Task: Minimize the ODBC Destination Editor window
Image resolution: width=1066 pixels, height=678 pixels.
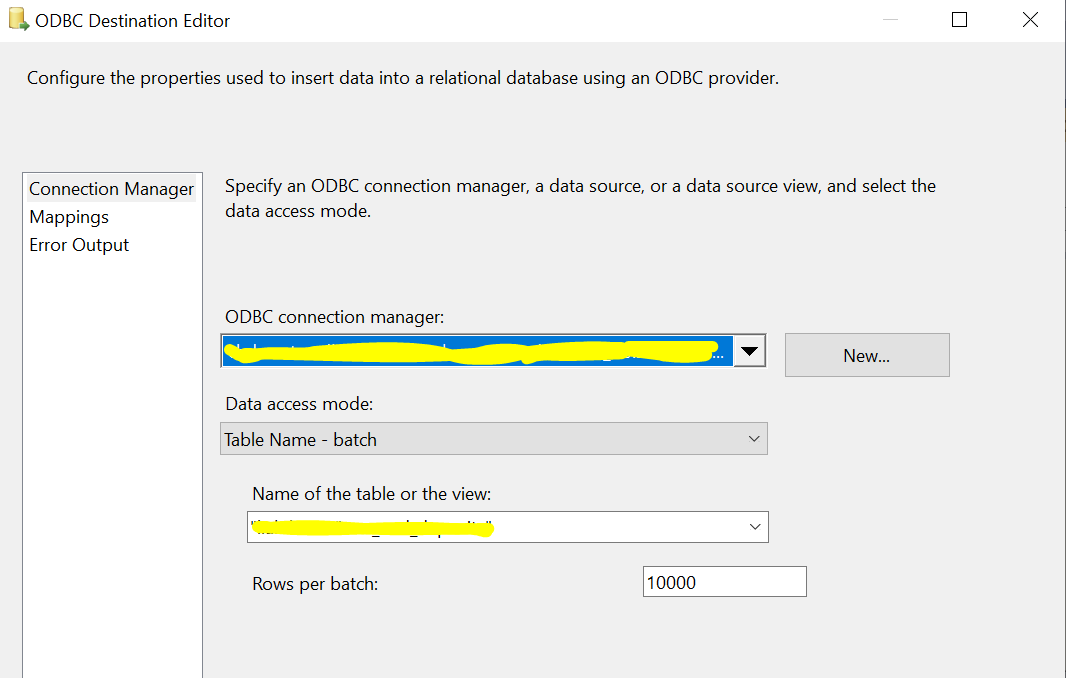Action: (890, 20)
